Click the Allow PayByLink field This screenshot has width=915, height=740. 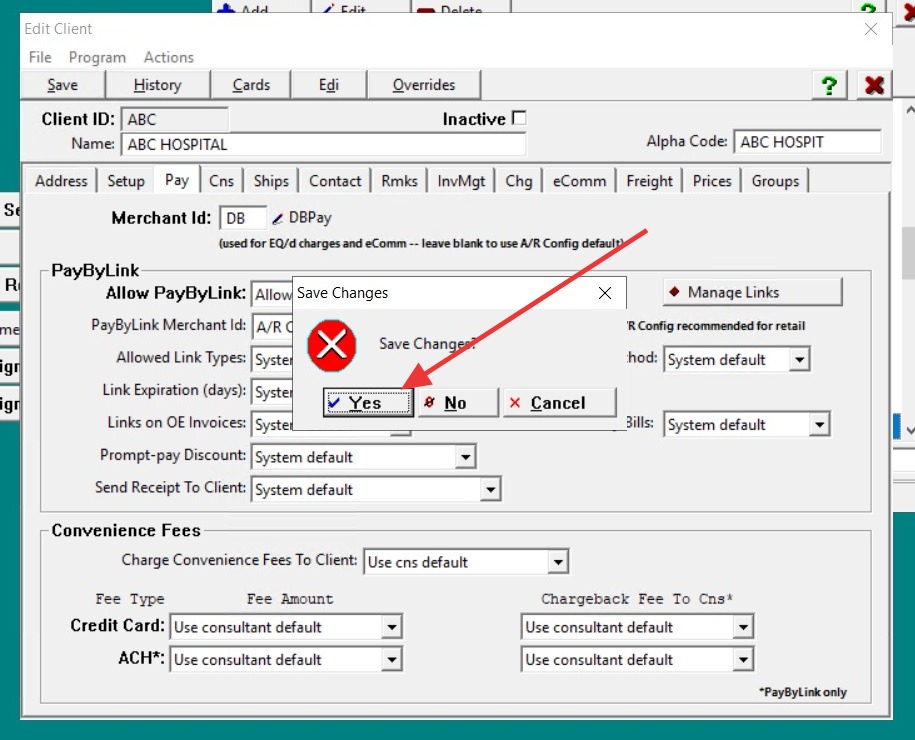click(272, 294)
